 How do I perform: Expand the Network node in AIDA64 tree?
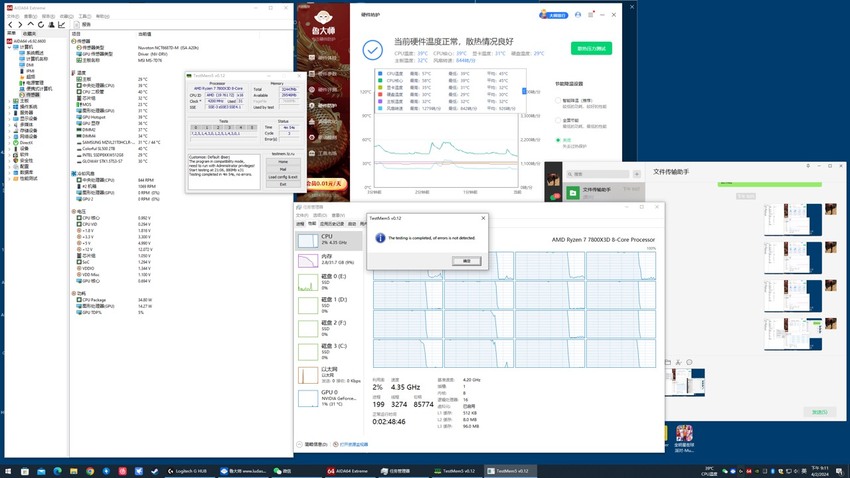9,137
